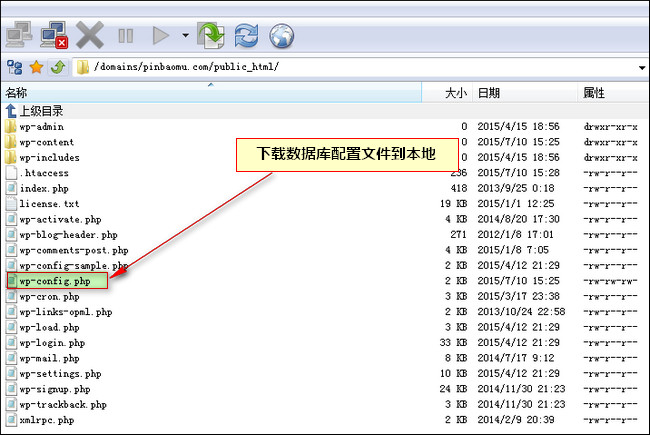Click the wp-cron.php file icon
650x435 pixels.
click(12, 296)
